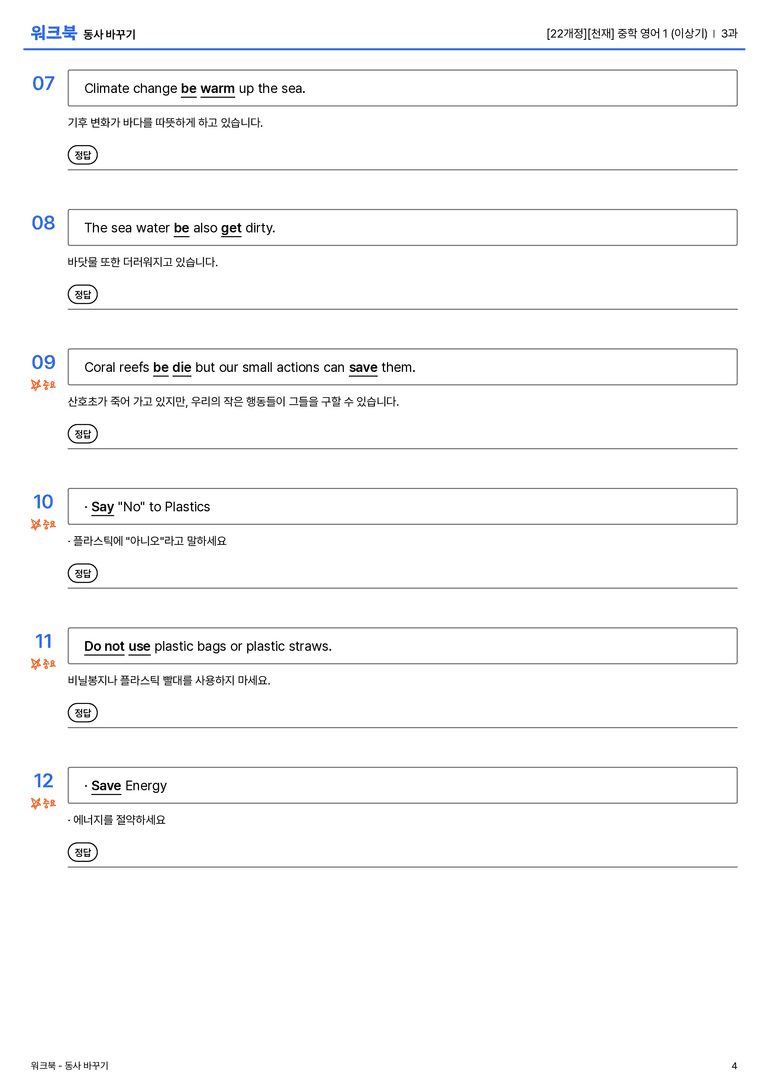768x1087 pixels.
Task: Click the 정답 badge under question 12
Action: (82, 852)
